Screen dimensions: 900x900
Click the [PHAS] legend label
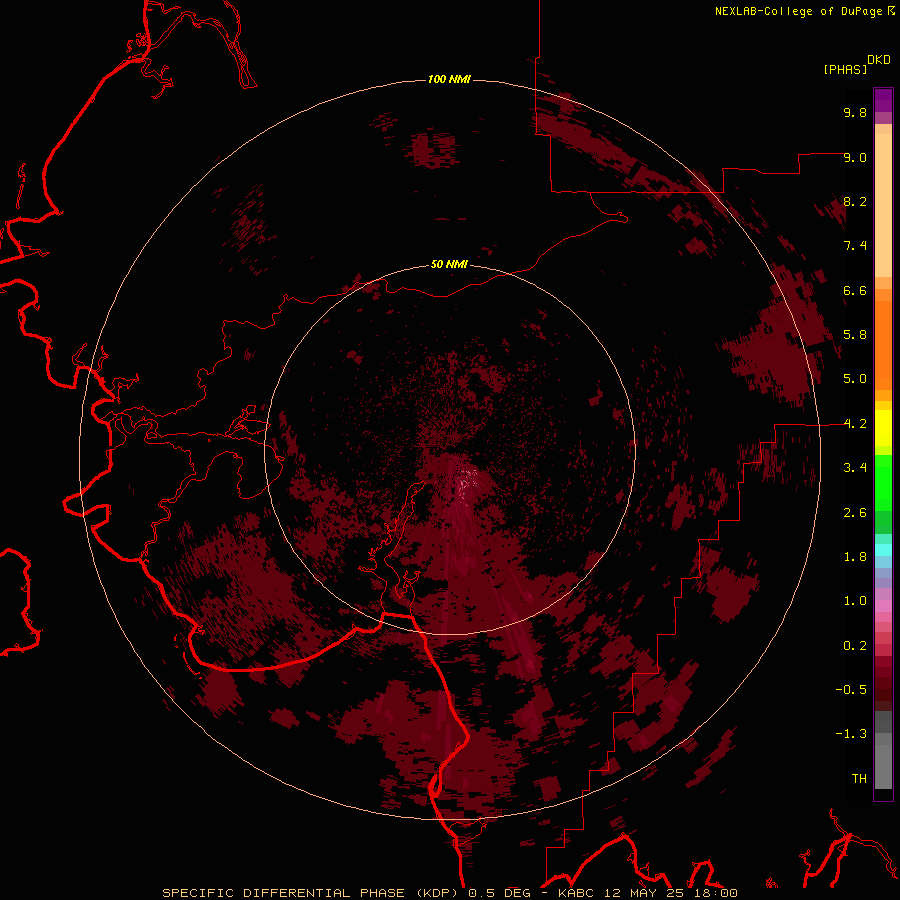click(x=845, y=70)
